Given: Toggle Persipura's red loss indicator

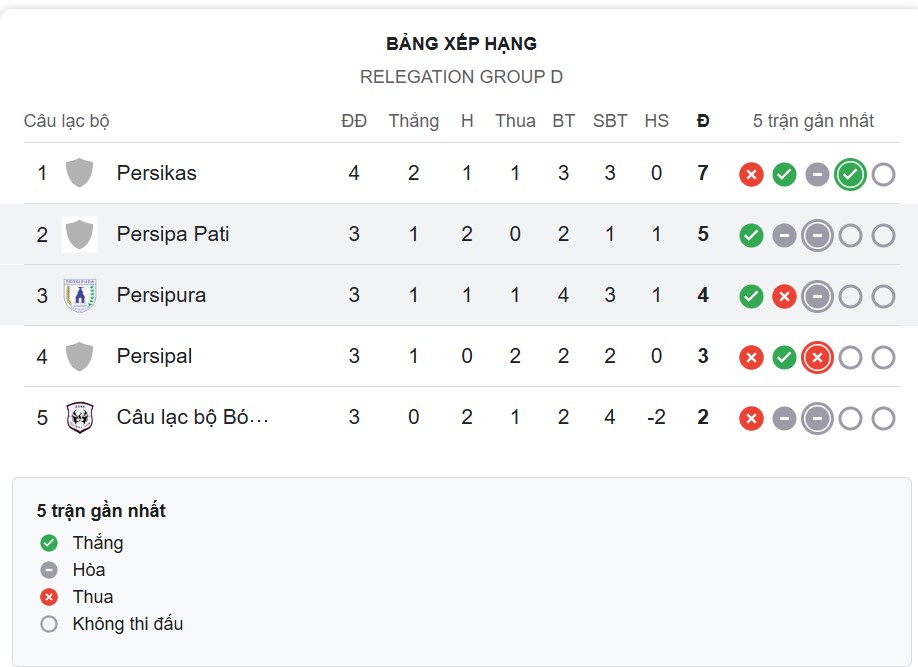Looking at the screenshot, I should (x=784, y=295).
